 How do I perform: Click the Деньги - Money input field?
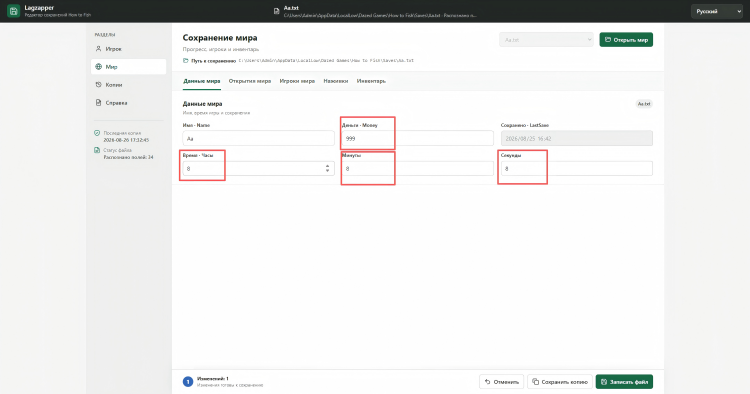click(x=418, y=138)
